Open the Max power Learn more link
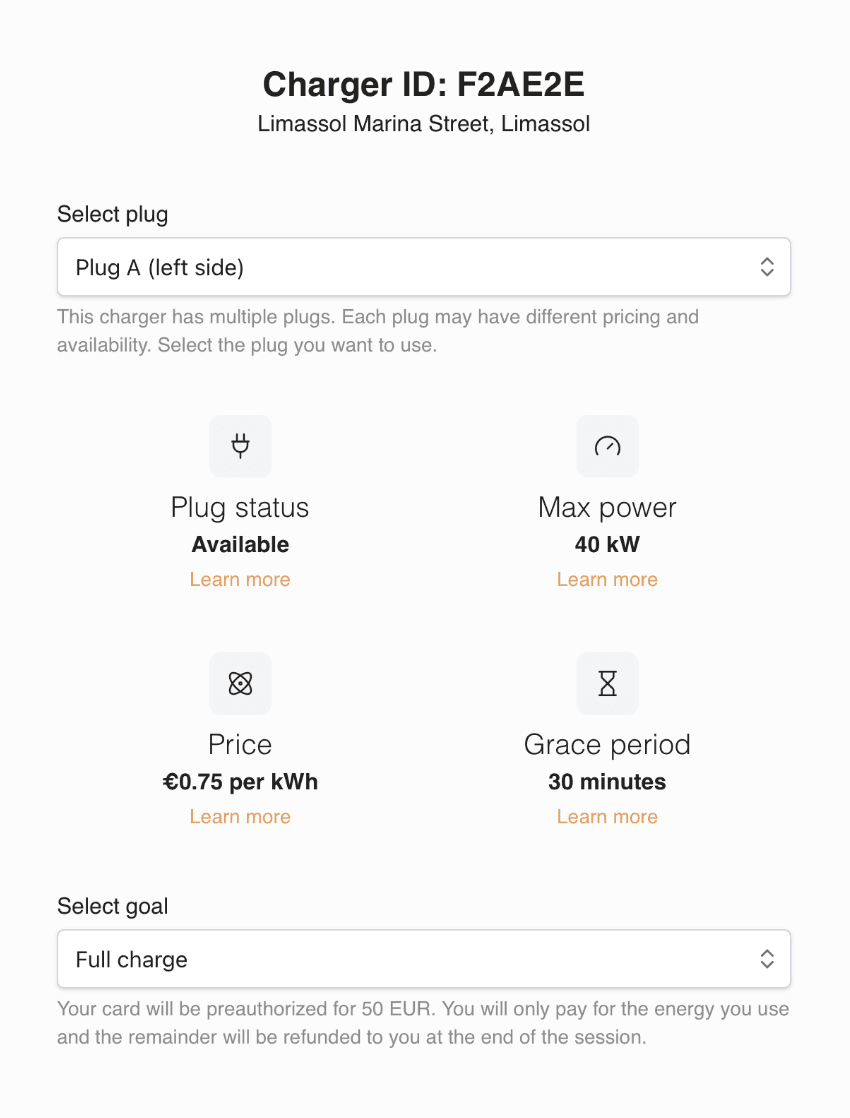The image size is (850, 1118). point(607,579)
